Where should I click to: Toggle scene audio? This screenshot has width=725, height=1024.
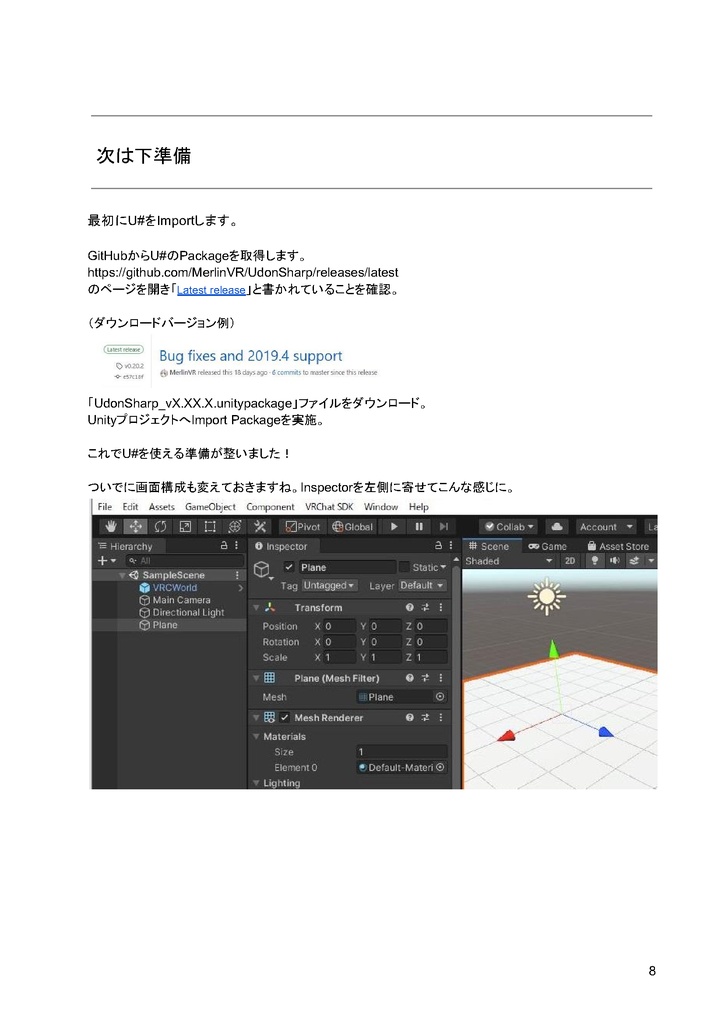click(615, 560)
